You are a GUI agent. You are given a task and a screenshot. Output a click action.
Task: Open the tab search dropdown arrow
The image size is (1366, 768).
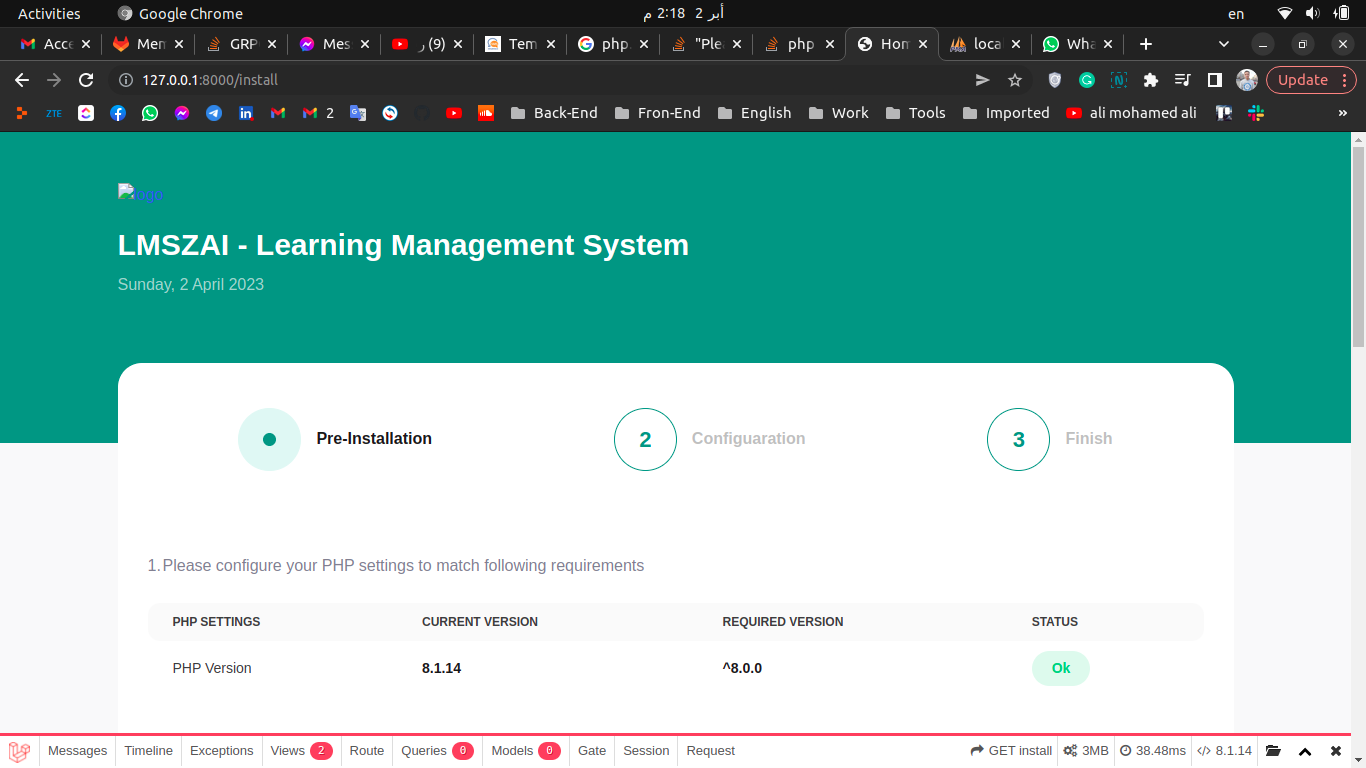1224,44
